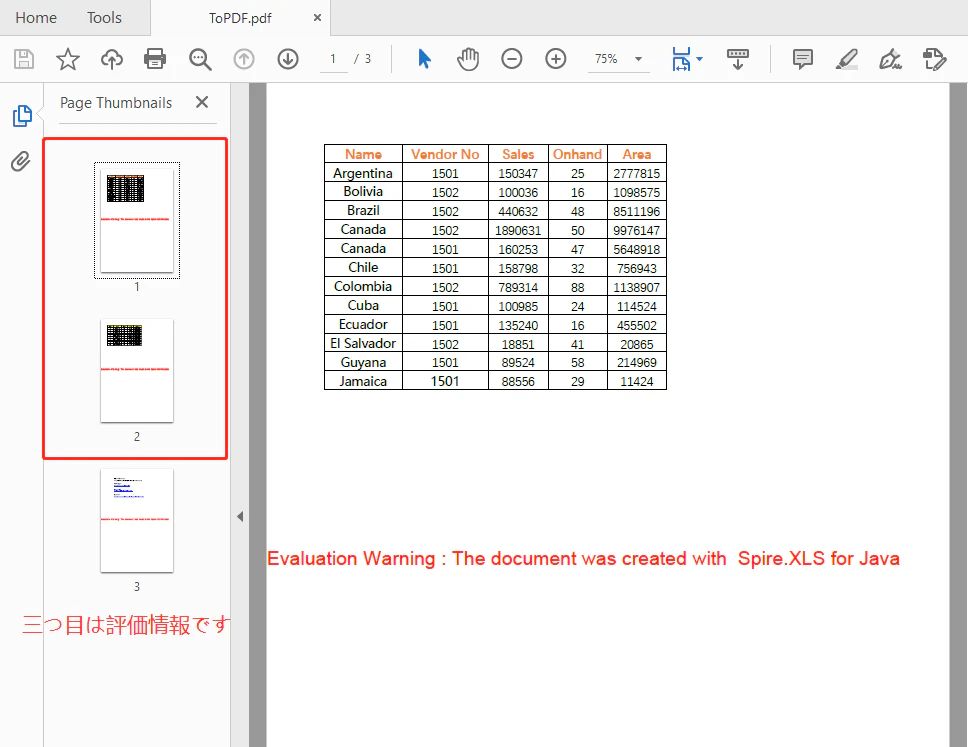Switch to the Home tab
Screen dimensions: 968x747
[36, 18]
